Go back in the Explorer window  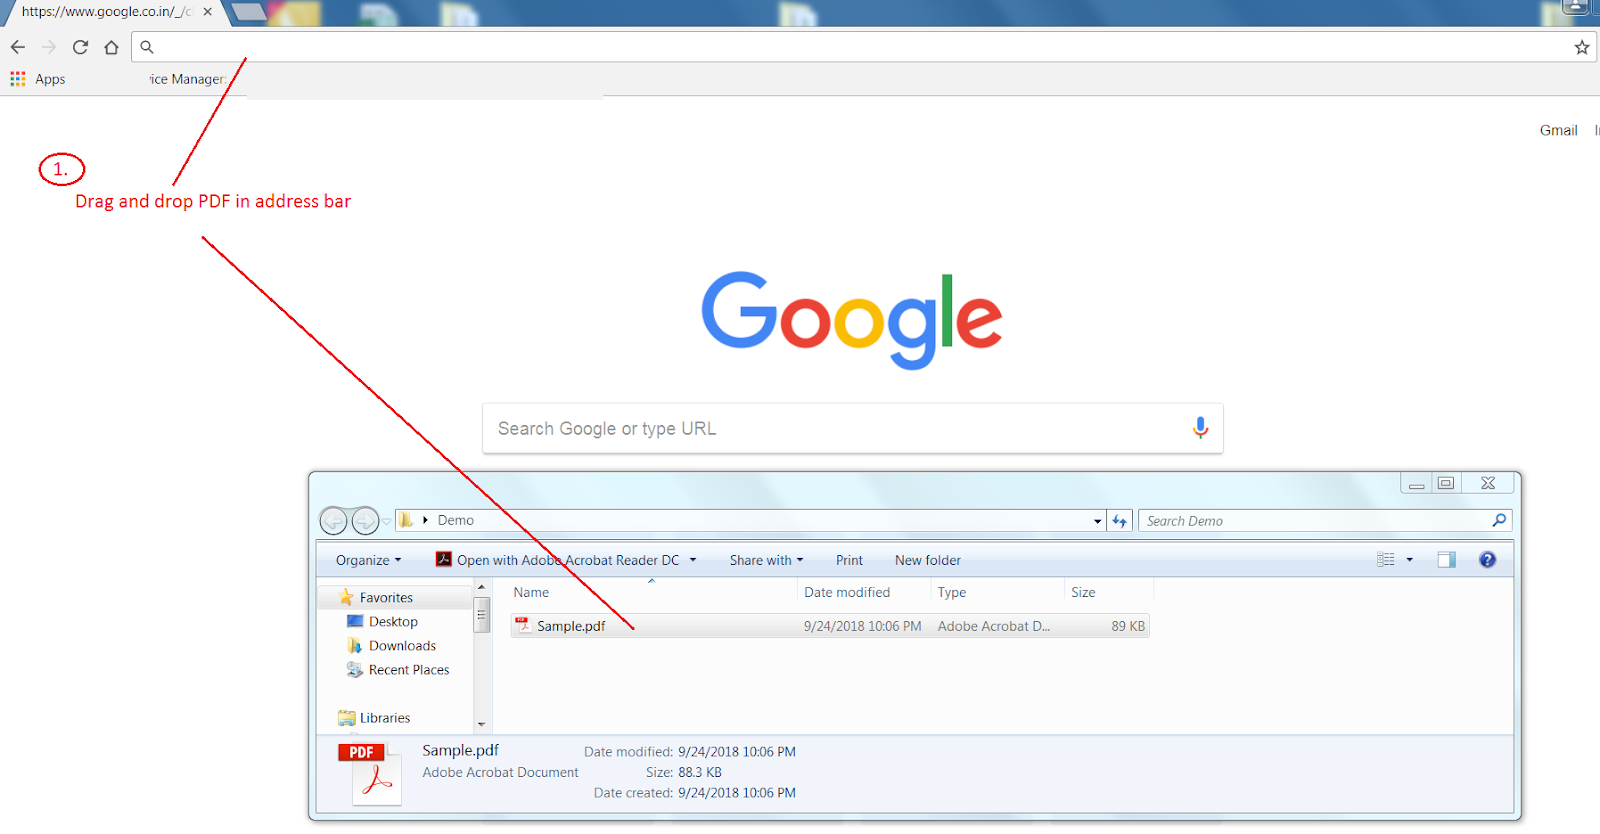(x=333, y=521)
